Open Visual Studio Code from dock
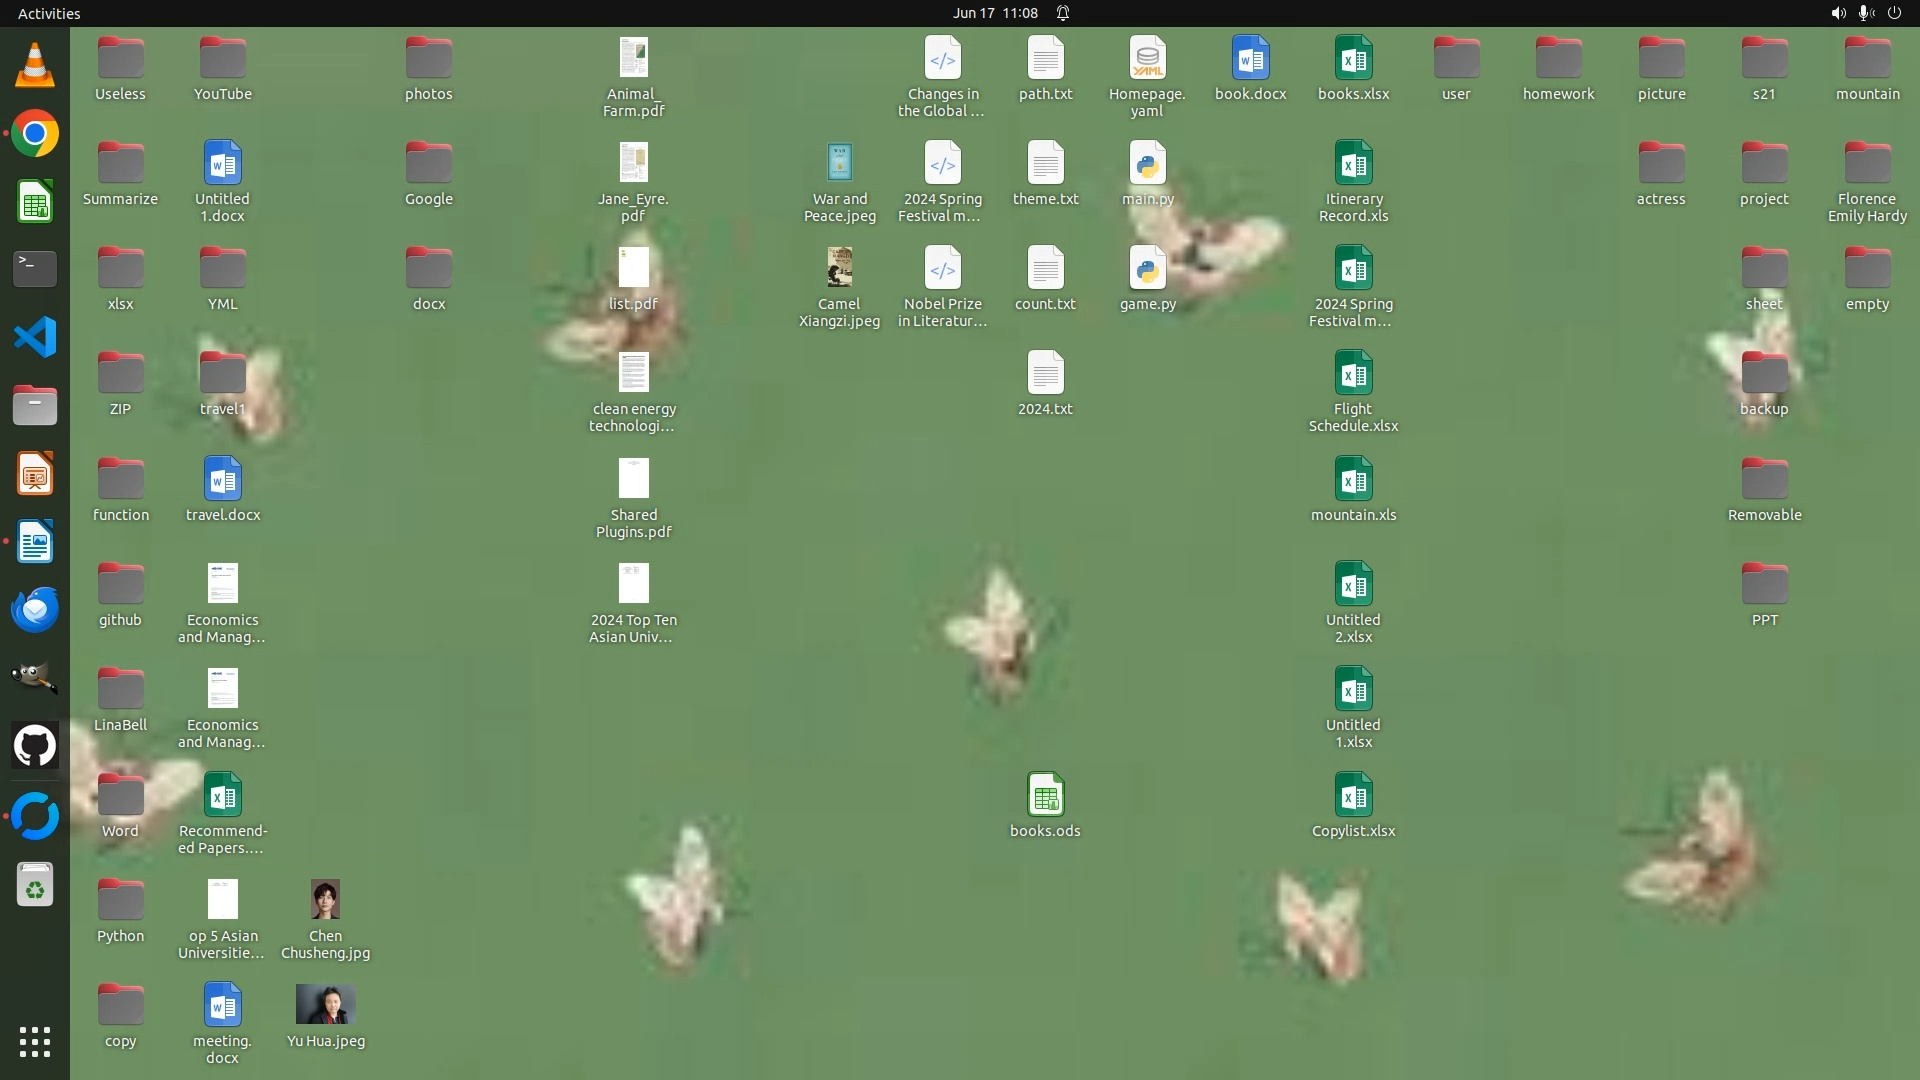Viewport: 1920px width, 1080px height. pyautogui.click(x=35, y=337)
